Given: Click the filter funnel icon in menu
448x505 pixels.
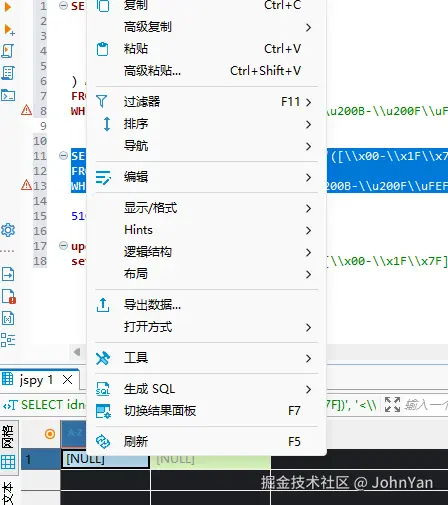Looking at the screenshot, I should pyautogui.click(x=101, y=101).
